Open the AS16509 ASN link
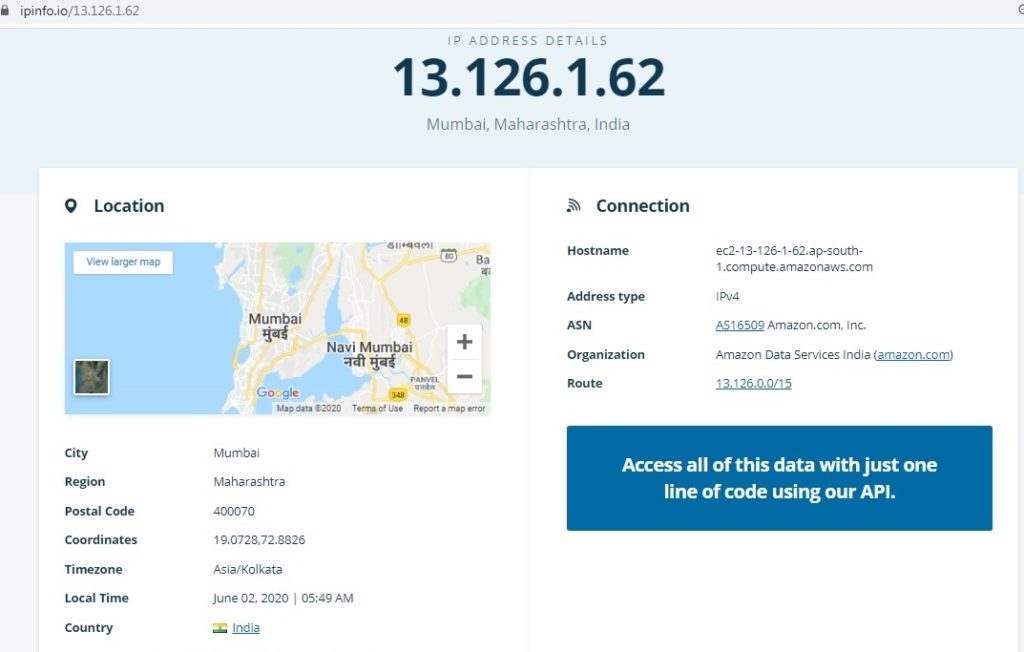 (x=739, y=325)
